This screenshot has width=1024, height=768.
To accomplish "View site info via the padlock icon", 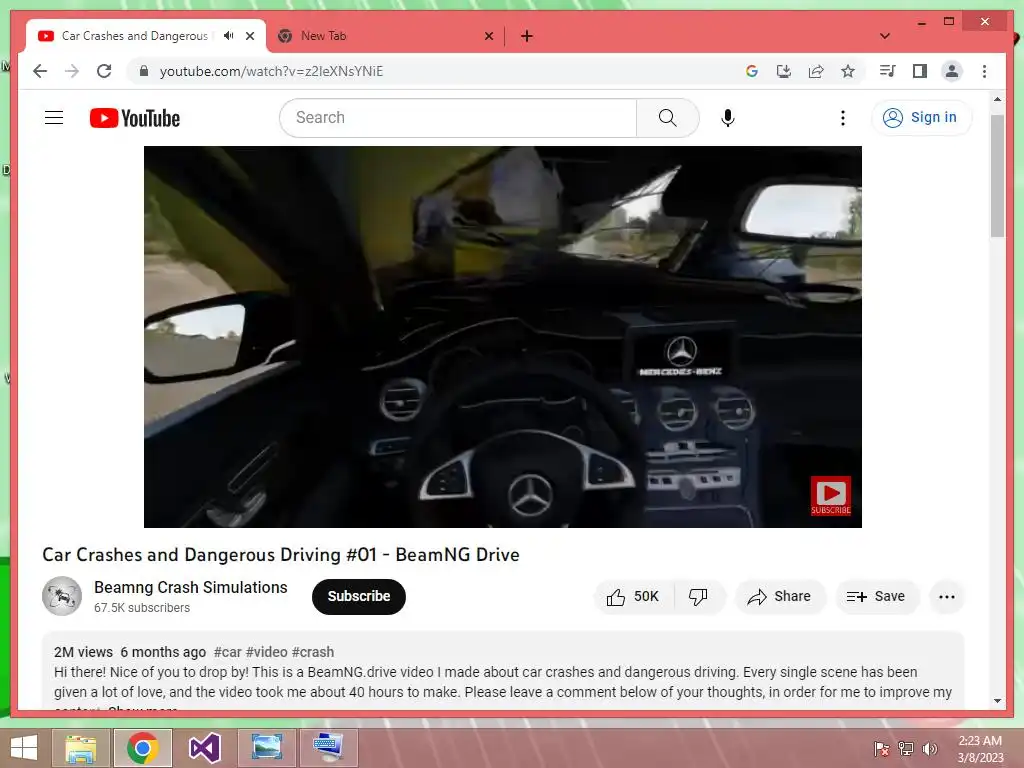I will tap(144, 71).
